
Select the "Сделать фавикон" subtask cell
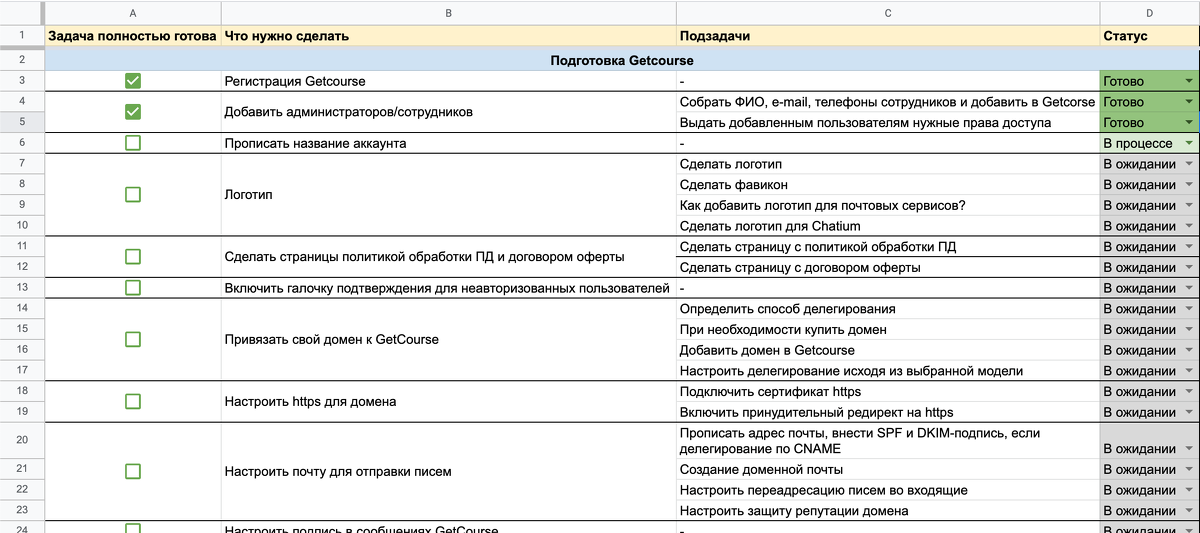[x=888, y=185]
